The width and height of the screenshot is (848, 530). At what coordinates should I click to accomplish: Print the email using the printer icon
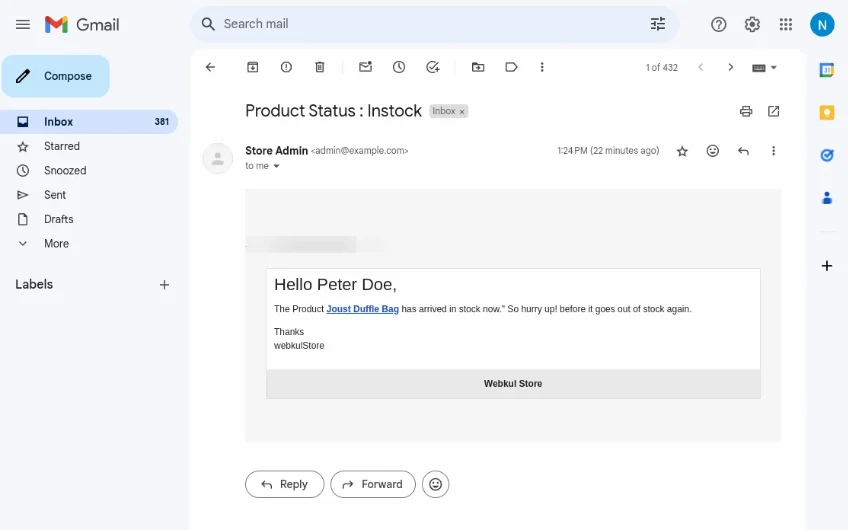tap(745, 111)
